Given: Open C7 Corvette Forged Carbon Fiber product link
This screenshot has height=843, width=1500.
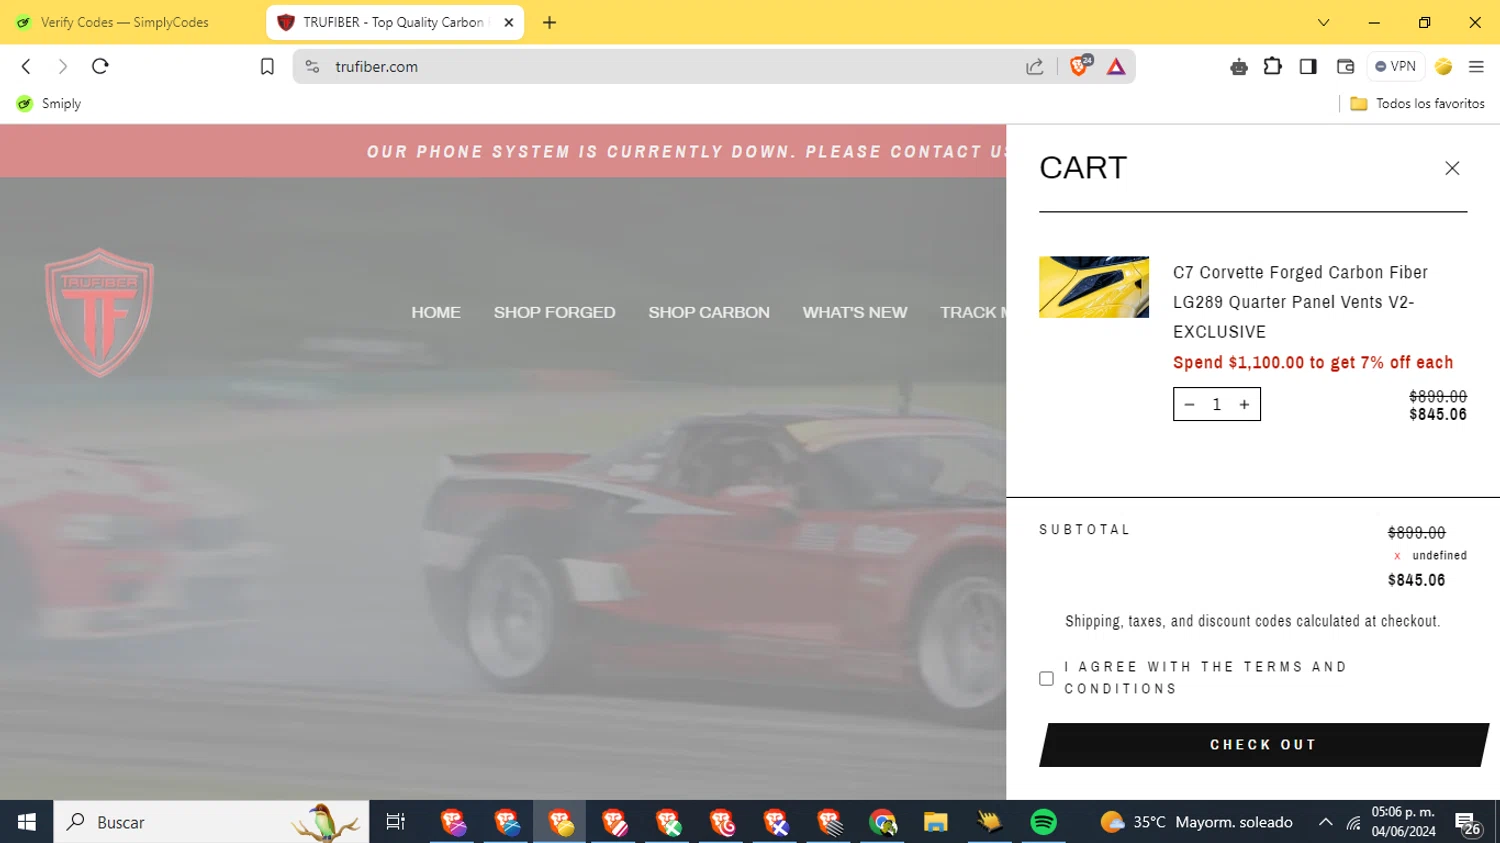Looking at the screenshot, I should (1301, 302).
